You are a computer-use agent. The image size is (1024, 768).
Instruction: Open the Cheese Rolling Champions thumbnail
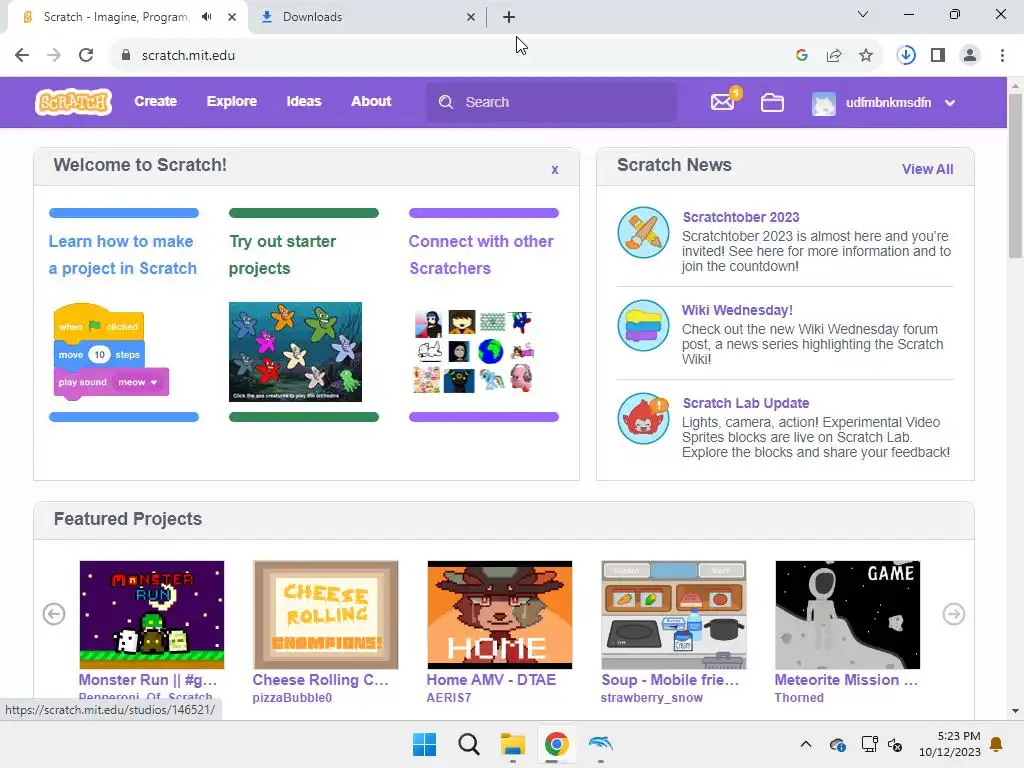tap(325, 615)
